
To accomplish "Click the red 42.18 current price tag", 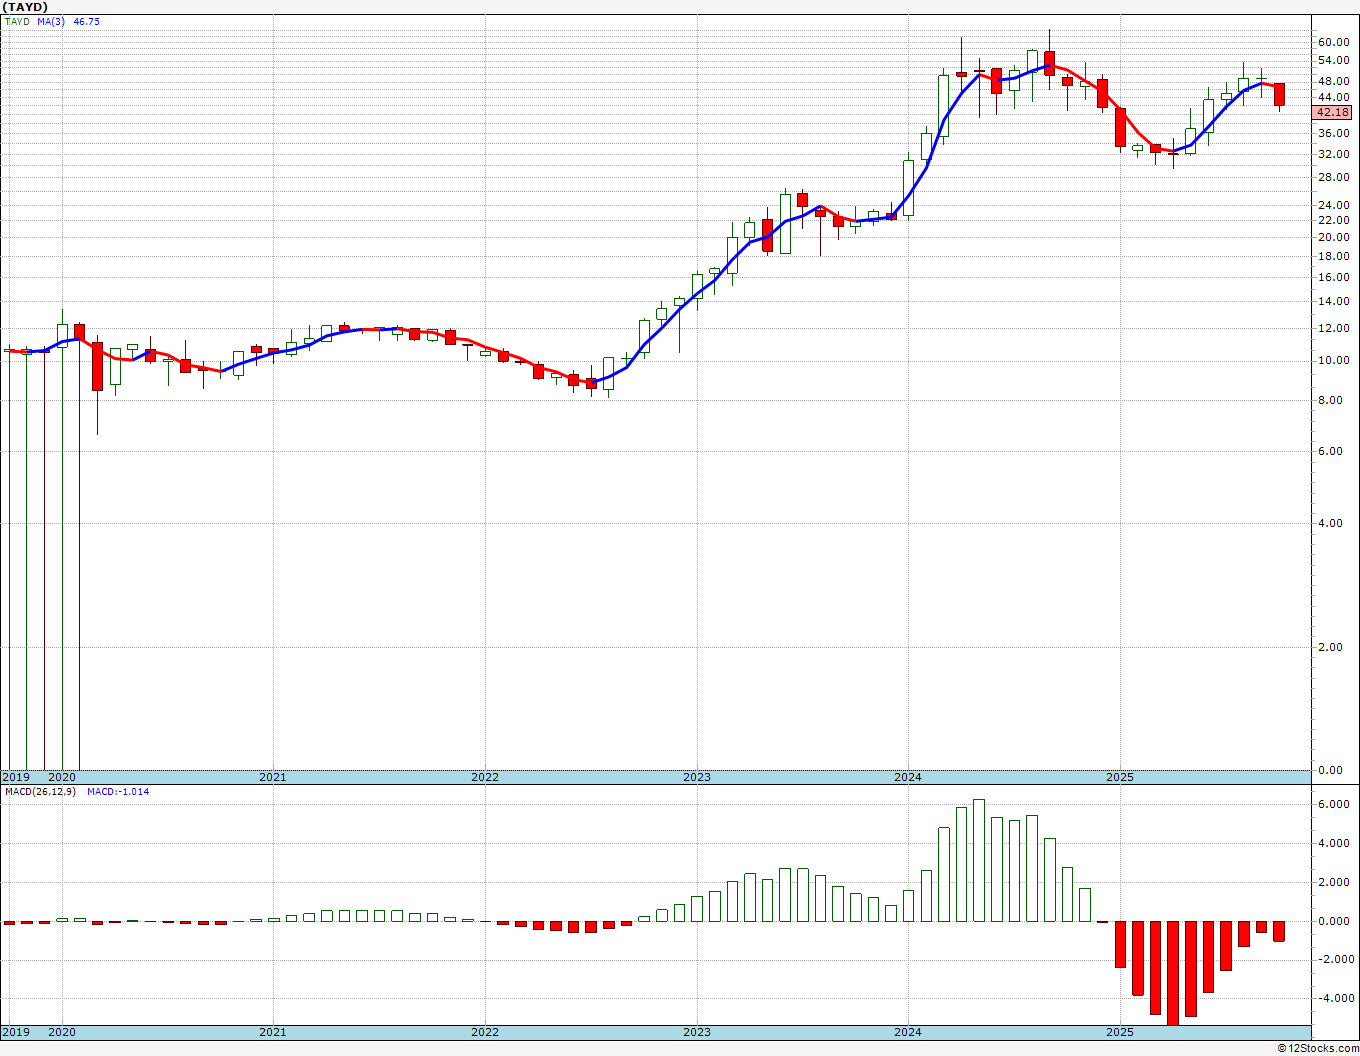I will pos(1334,112).
